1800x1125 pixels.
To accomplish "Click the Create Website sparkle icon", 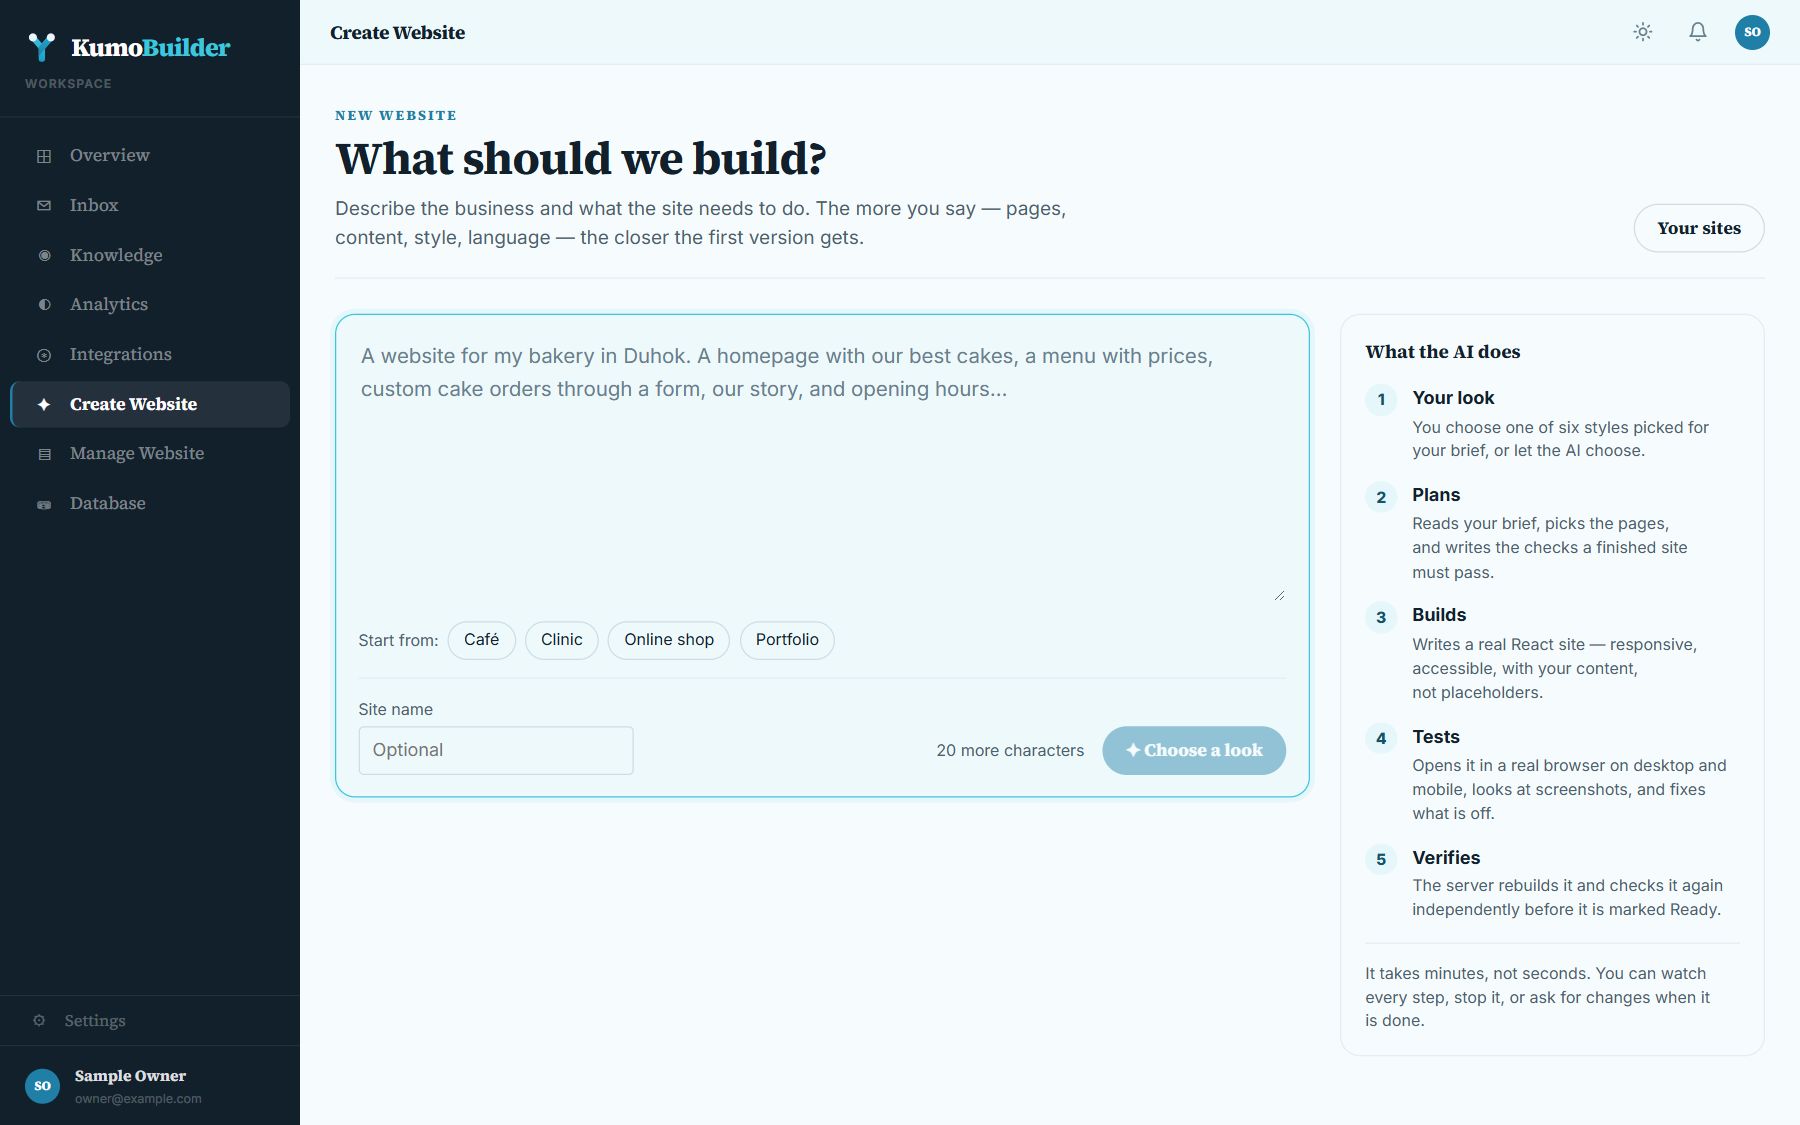I will tap(44, 405).
